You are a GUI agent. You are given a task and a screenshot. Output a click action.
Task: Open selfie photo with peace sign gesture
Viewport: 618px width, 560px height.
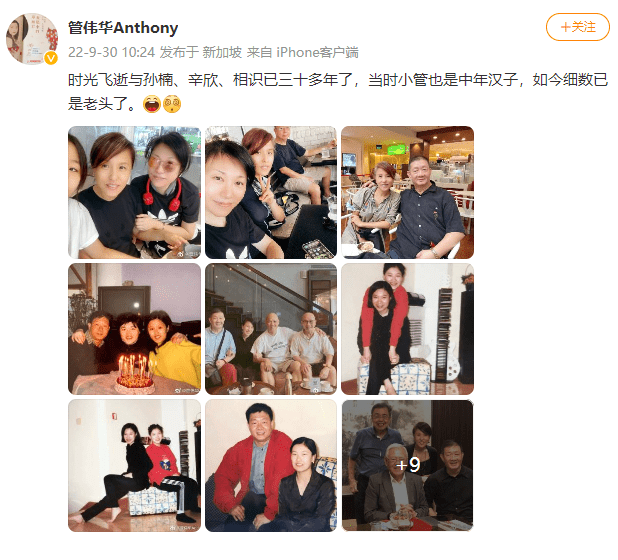point(271,192)
